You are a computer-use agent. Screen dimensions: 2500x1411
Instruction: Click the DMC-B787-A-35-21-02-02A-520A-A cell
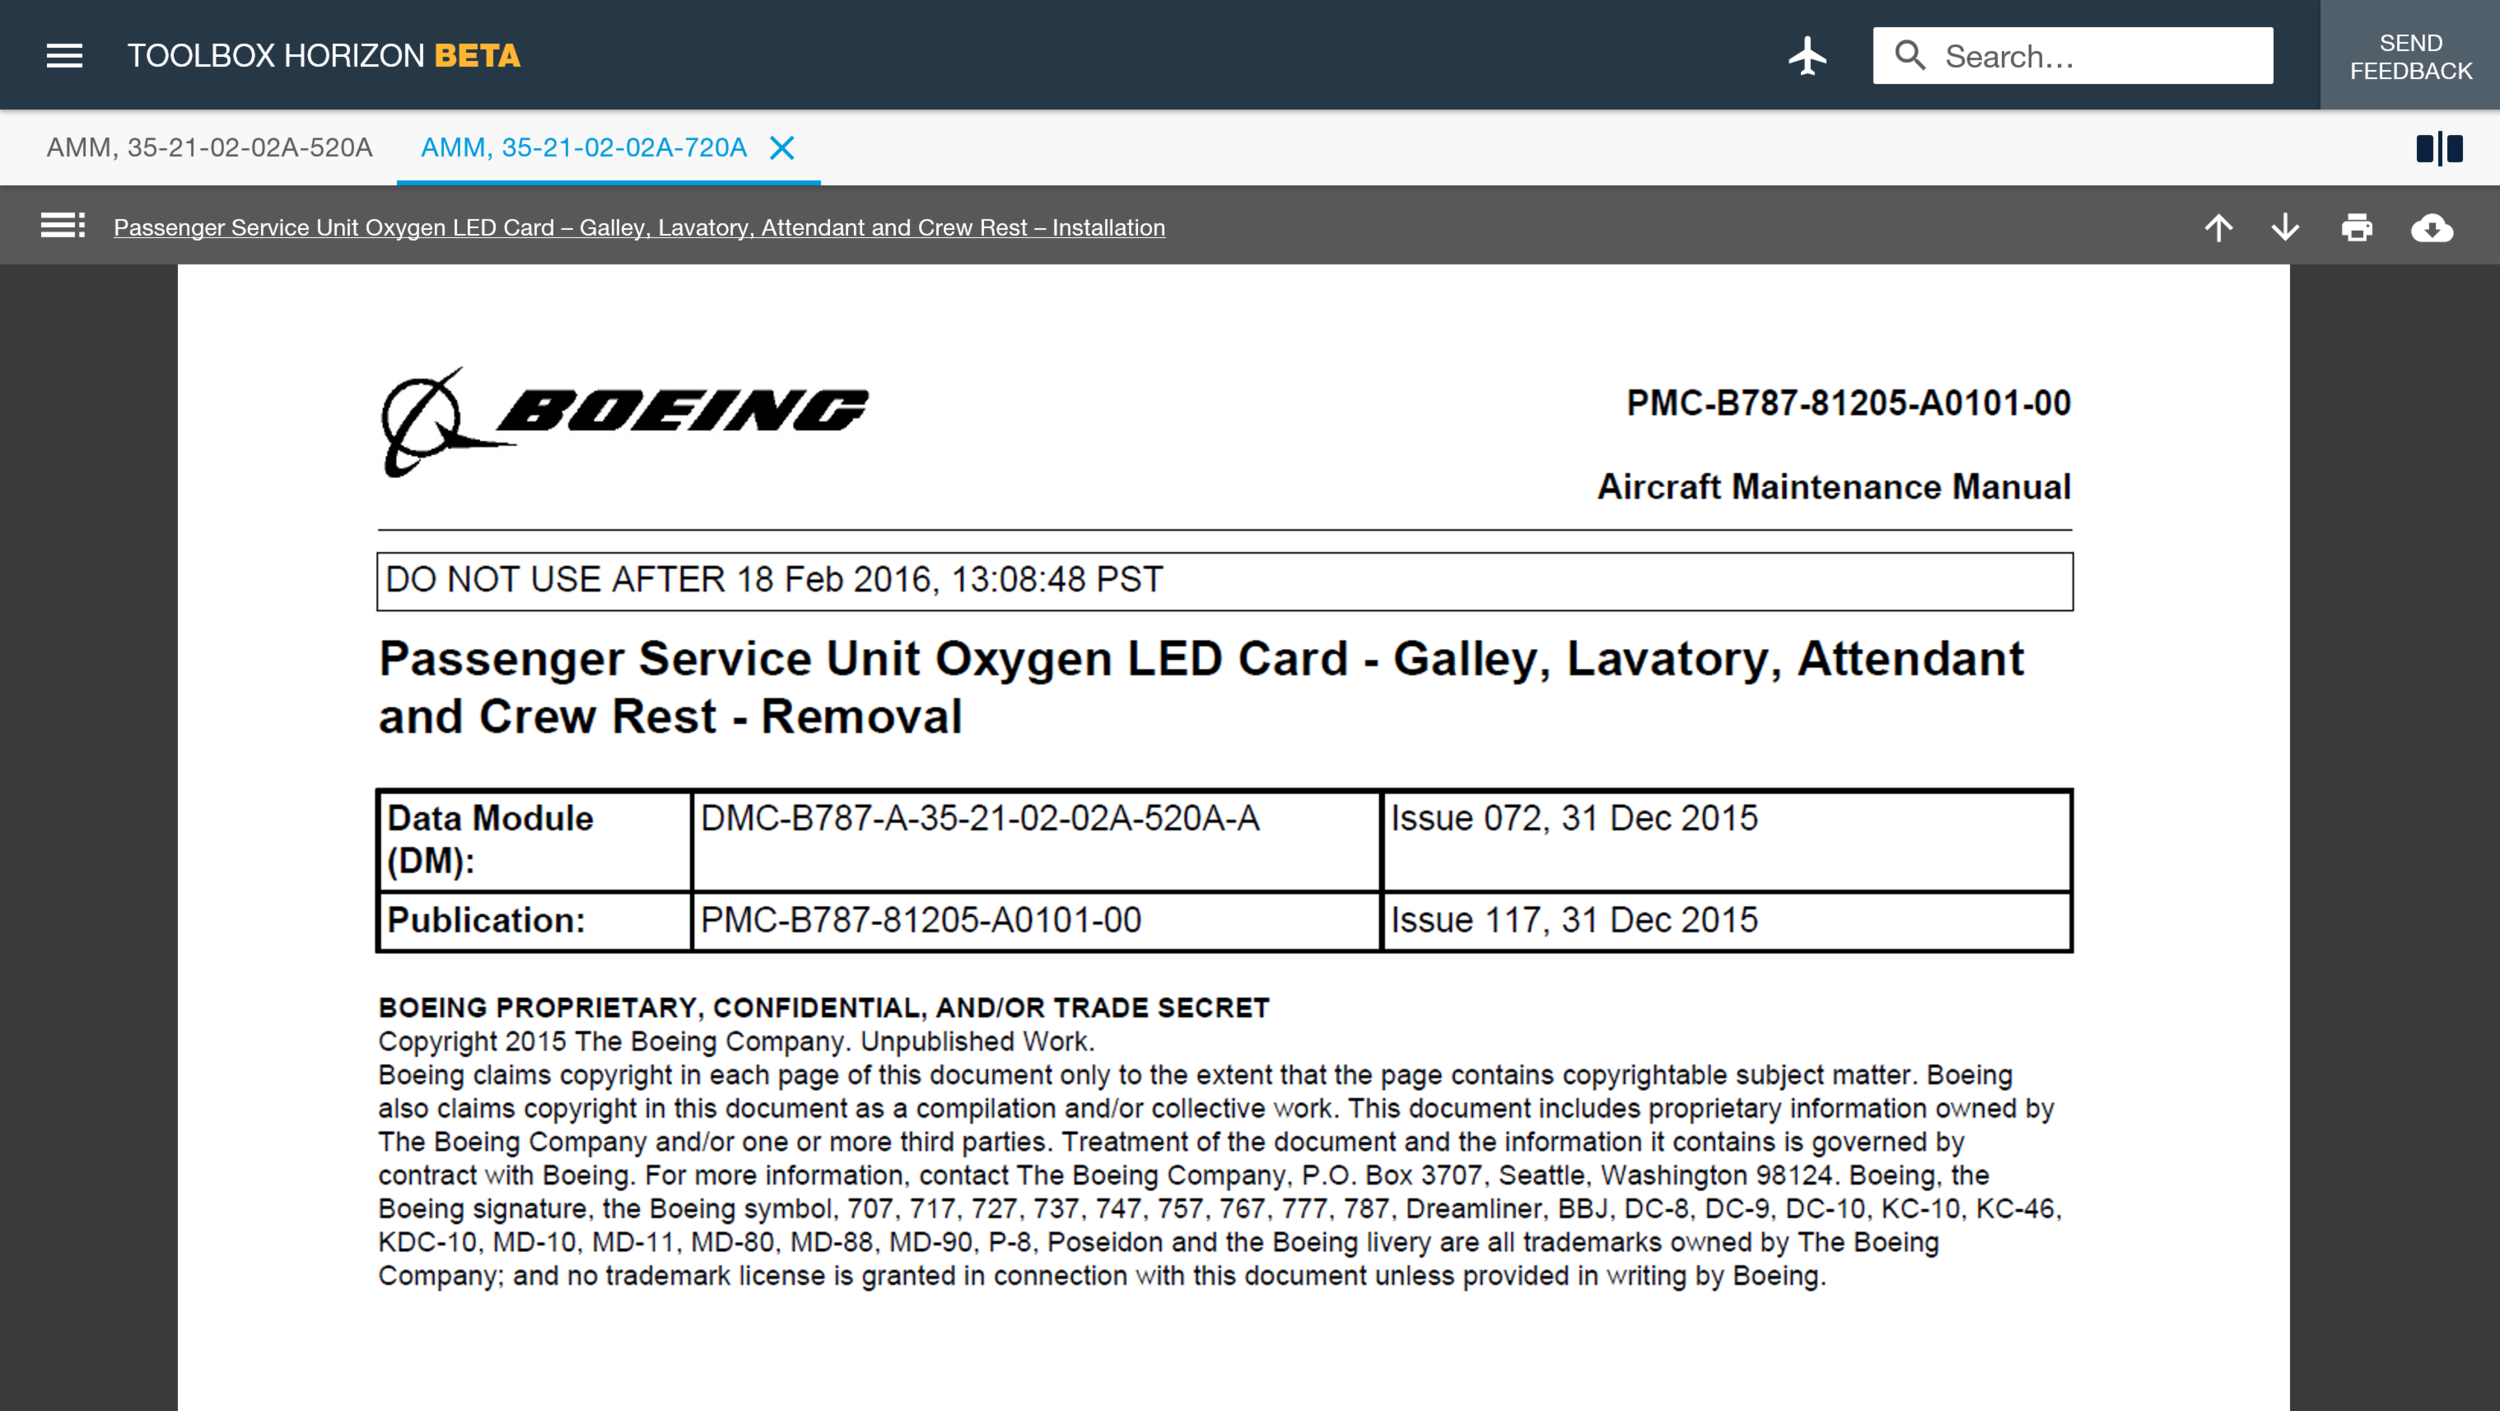tap(1036, 840)
